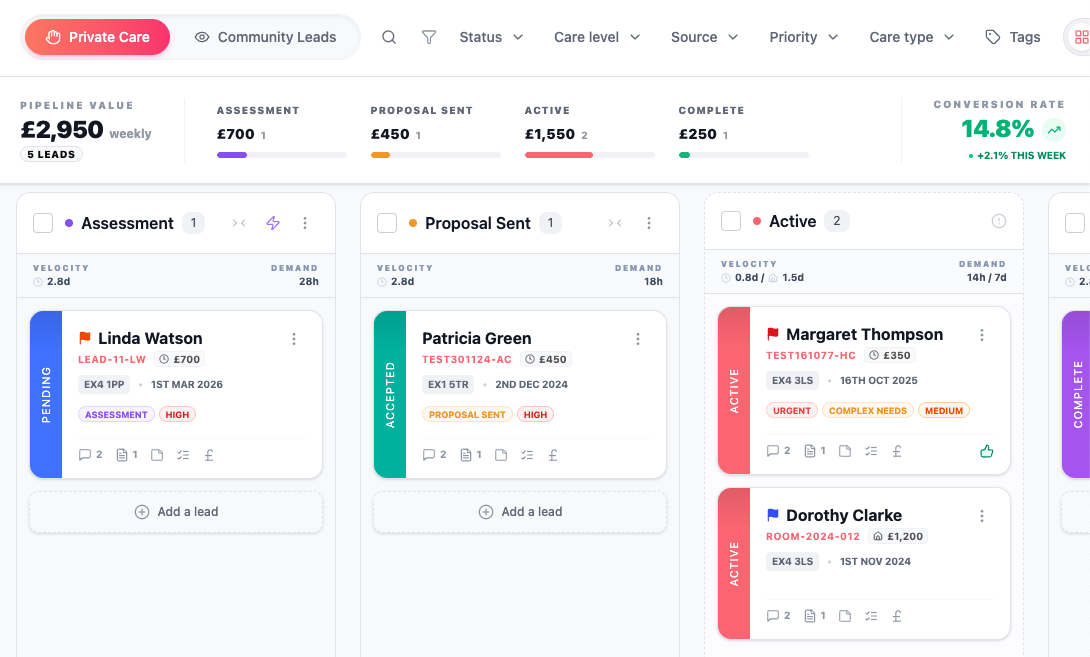Tick the Proposal Sent column checkbox
Viewport: 1090px width, 657px height.
tap(387, 222)
